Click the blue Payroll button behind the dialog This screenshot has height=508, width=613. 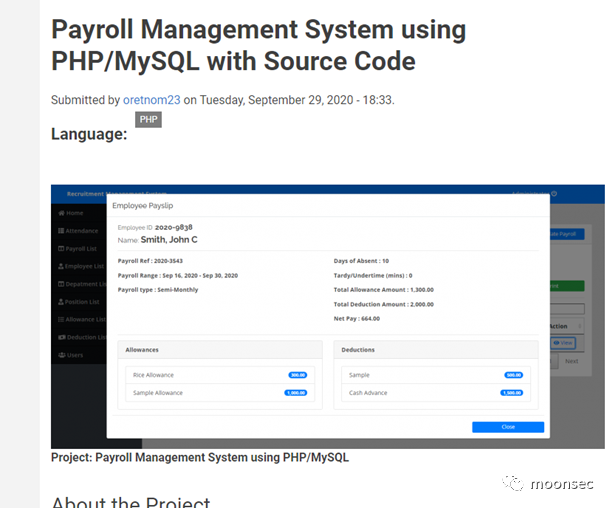point(567,234)
